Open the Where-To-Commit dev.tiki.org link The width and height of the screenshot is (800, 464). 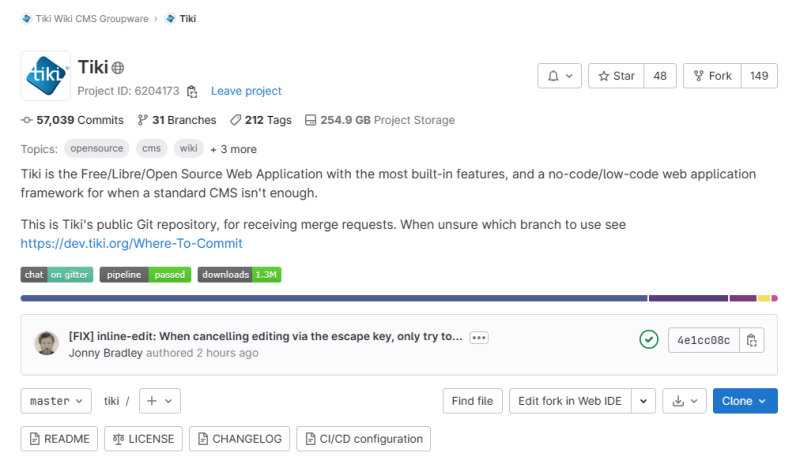point(132,243)
